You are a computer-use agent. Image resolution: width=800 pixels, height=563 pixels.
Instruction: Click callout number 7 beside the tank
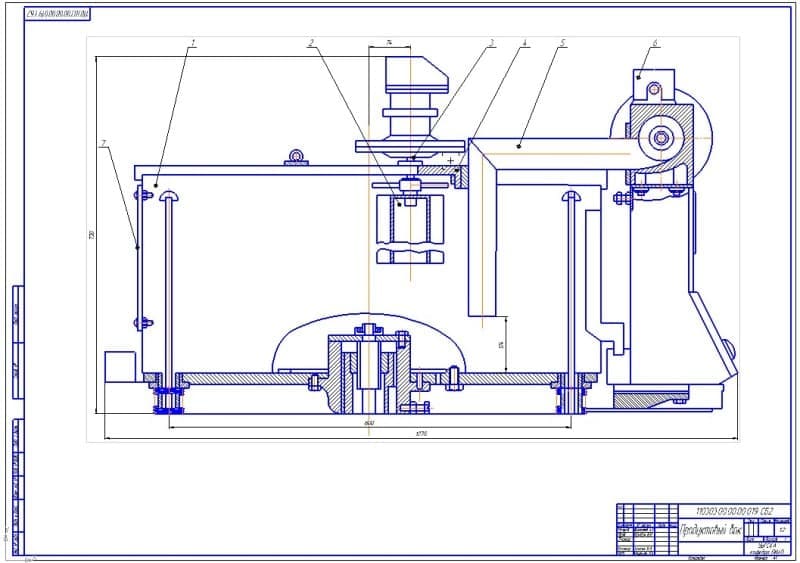click(x=104, y=143)
